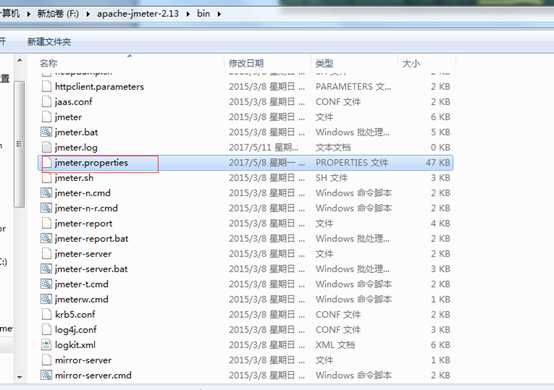Image resolution: width=554 pixels, height=390 pixels.
Task: Sort files by the 名称 column header
Action: (48, 63)
